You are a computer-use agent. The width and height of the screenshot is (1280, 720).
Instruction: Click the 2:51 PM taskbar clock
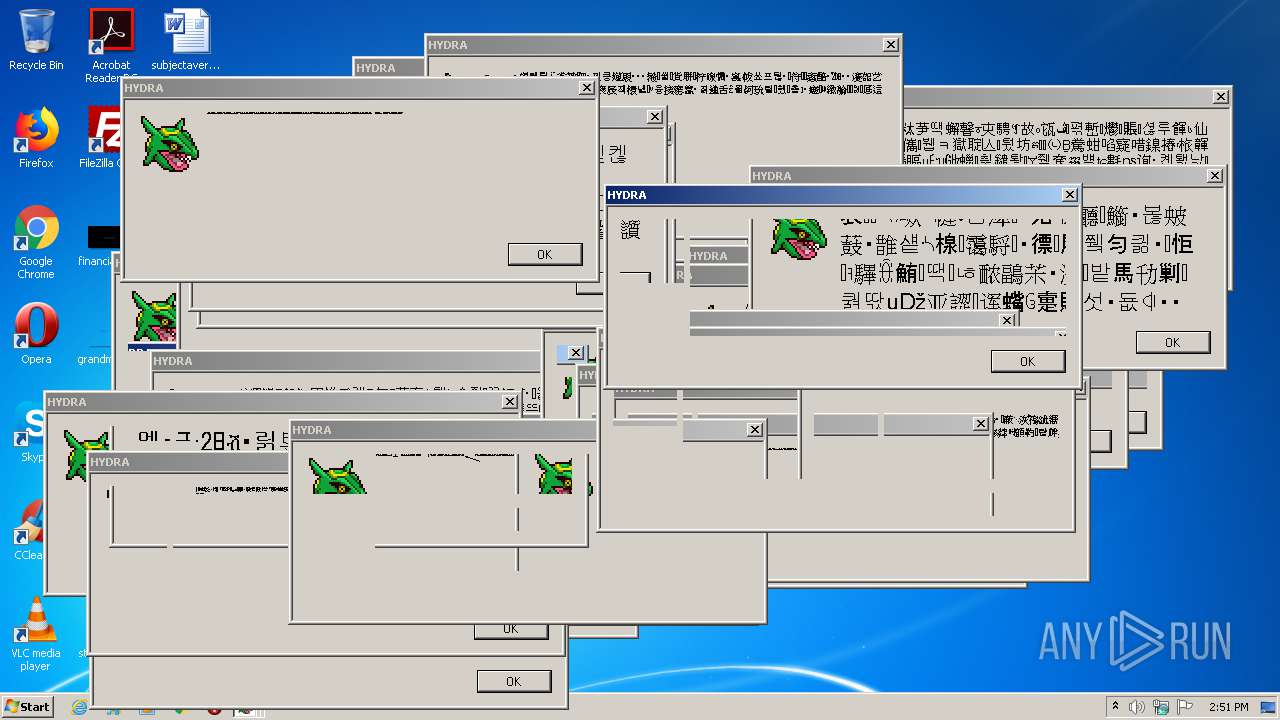(1228, 707)
